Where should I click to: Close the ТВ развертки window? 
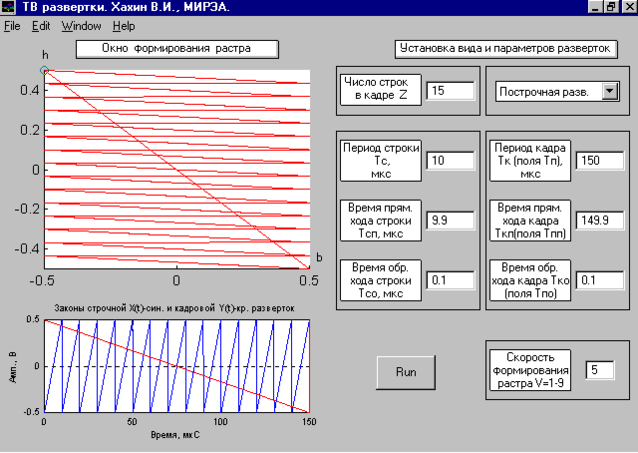click(x=629, y=7)
